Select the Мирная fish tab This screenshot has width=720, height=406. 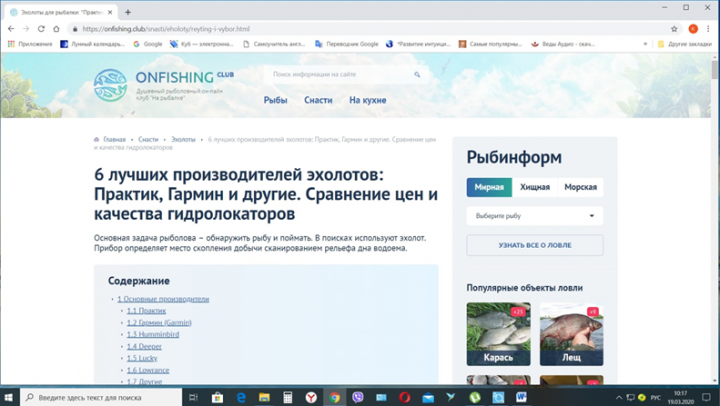[x=489, y=187]
